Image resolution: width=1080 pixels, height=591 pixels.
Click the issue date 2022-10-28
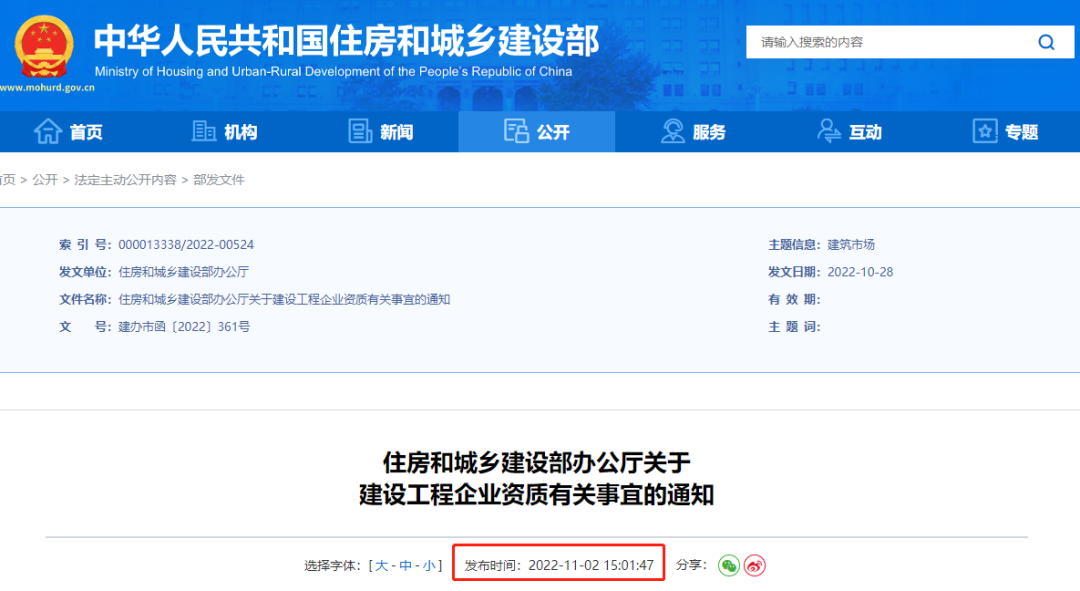pyautogui.click(x=860, y=272)
